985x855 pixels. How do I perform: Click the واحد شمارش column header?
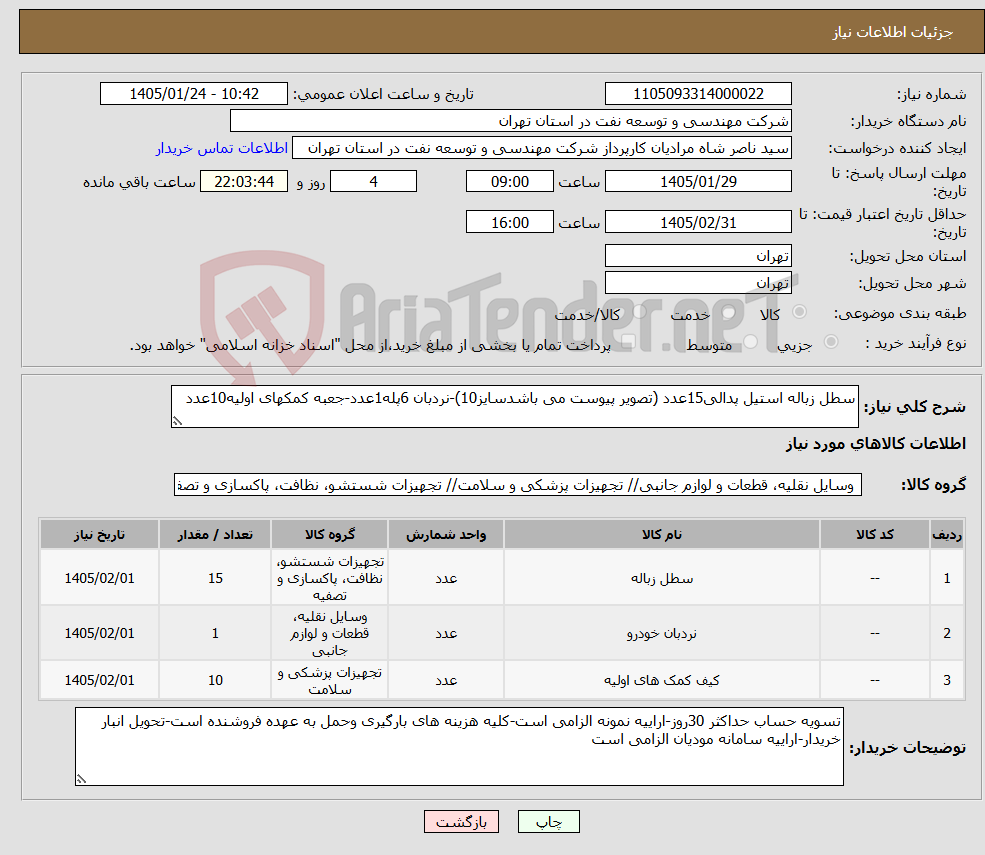[x=446, y=535]
